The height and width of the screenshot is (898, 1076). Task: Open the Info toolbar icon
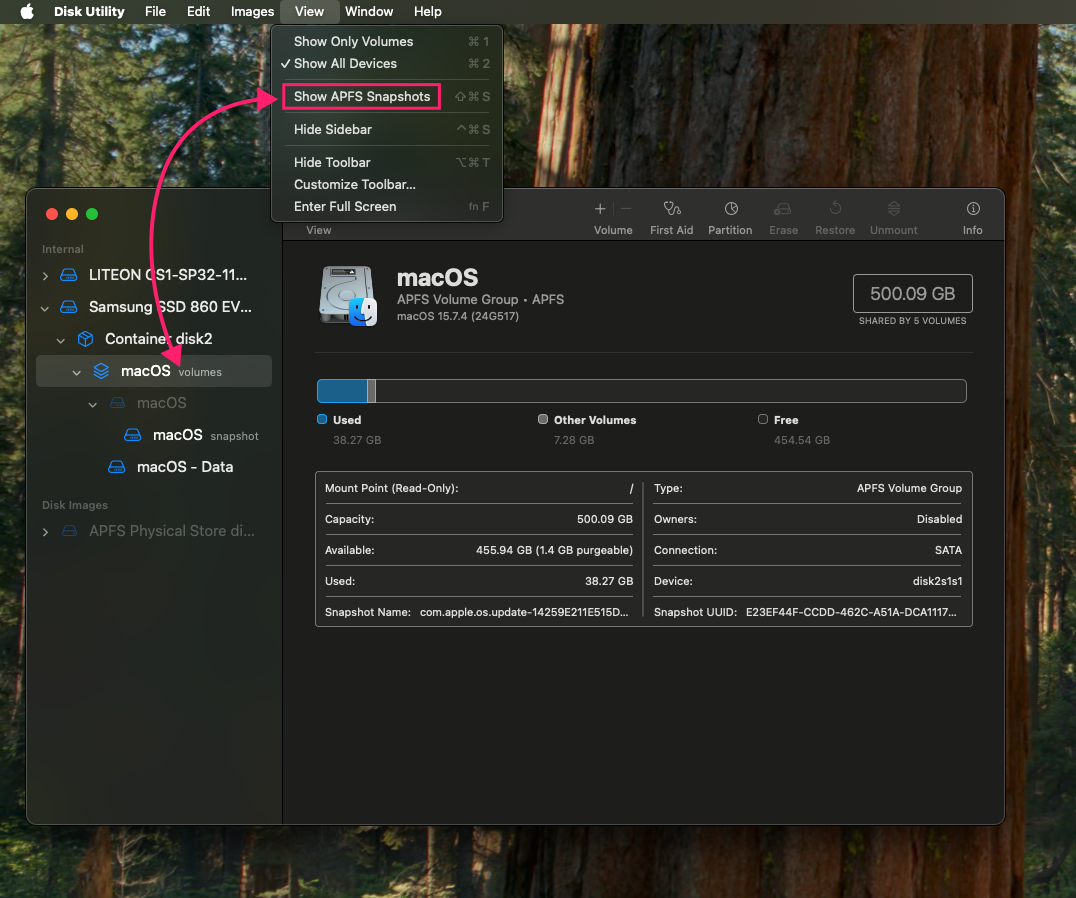973,209
